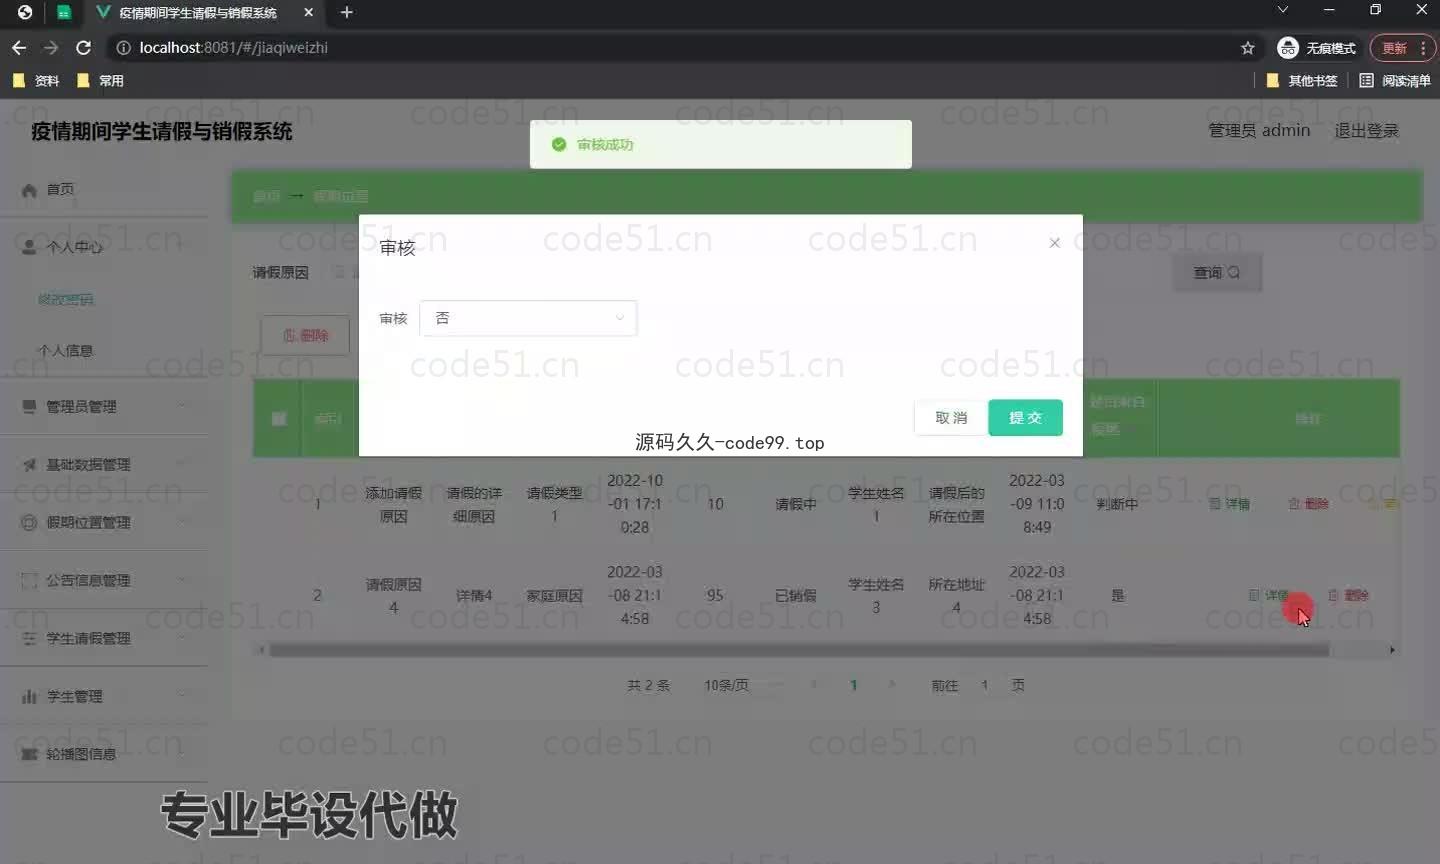This screenshot has height=864, width=1440.
Task: Open 个人信息 in the sidebar submenu
Action: tap(66, 351)
